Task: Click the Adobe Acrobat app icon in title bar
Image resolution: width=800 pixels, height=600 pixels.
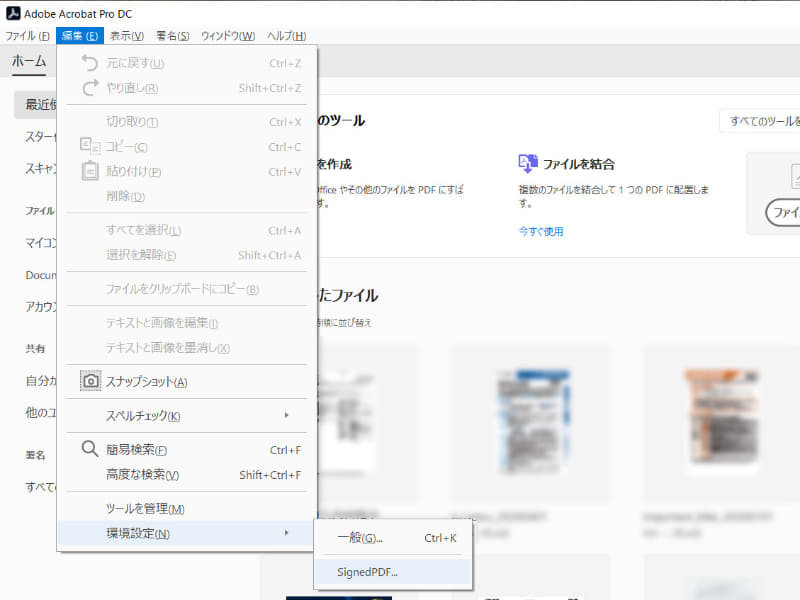Action: (13, 13)
